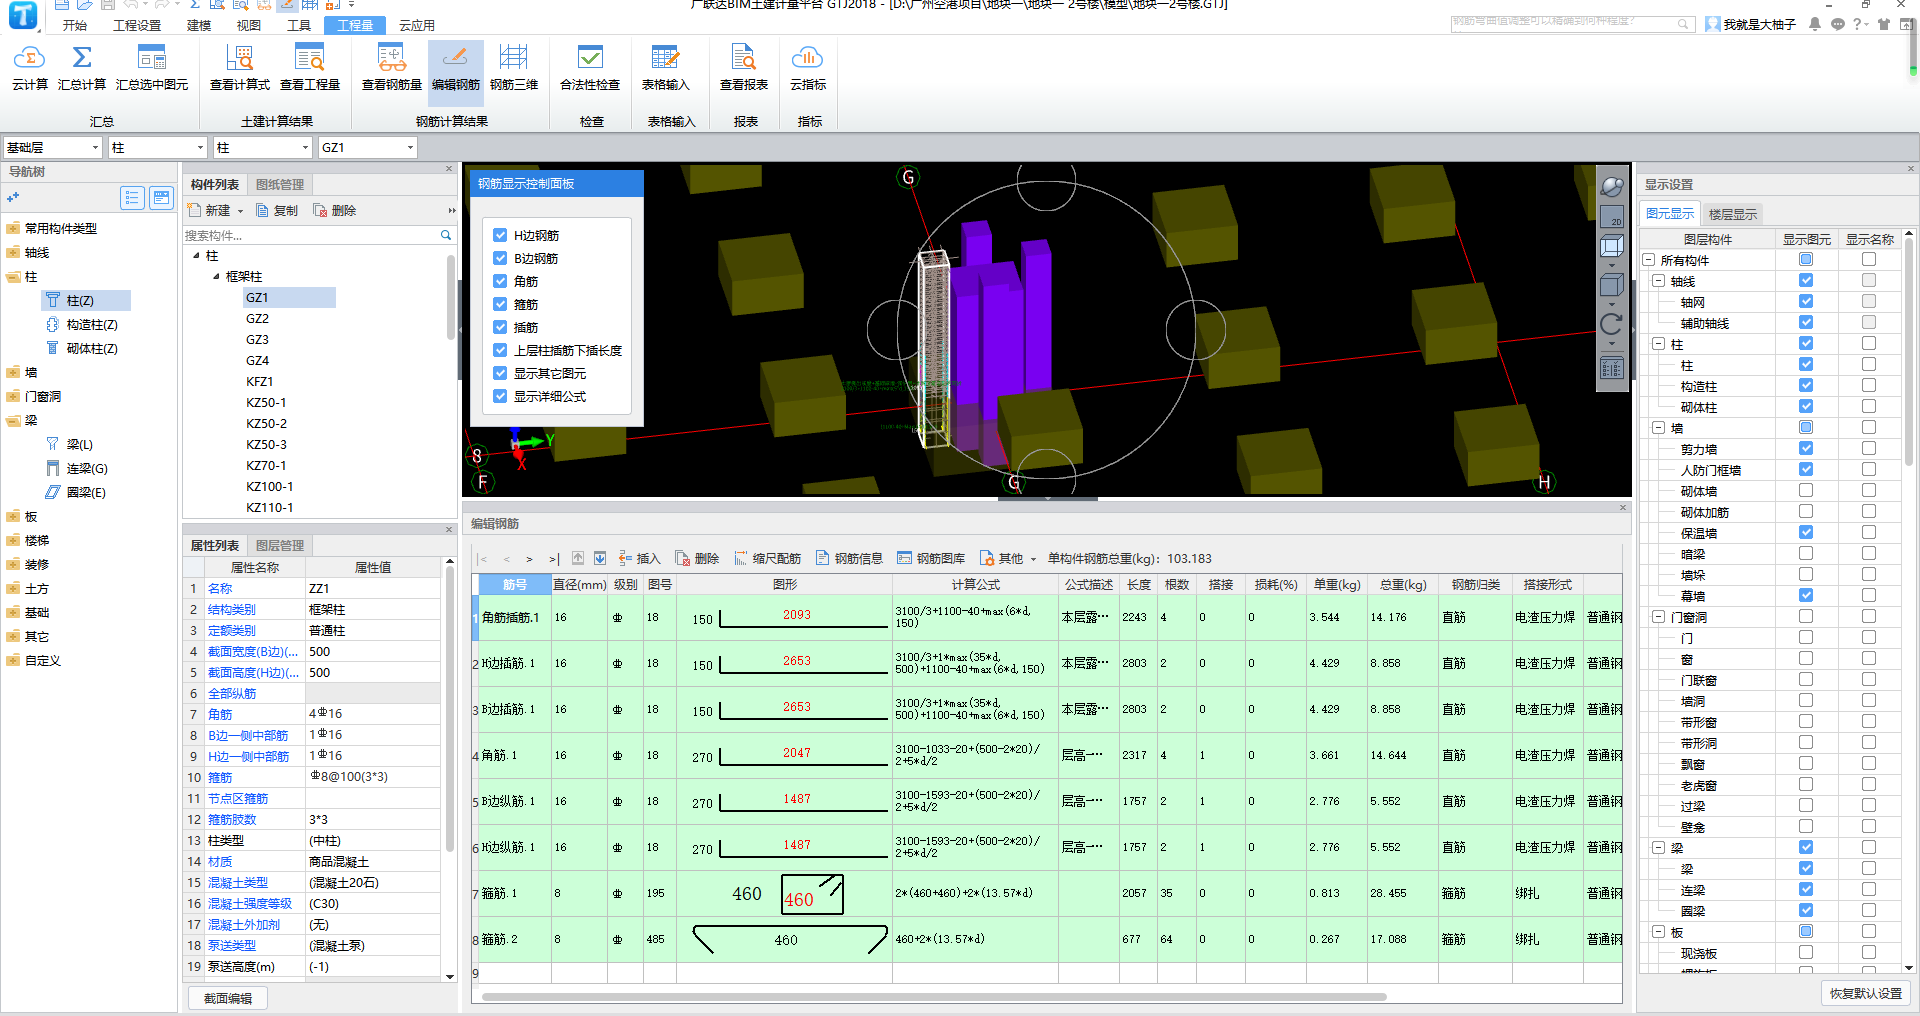Run 合法性检查 validity check

pos(590,67)
